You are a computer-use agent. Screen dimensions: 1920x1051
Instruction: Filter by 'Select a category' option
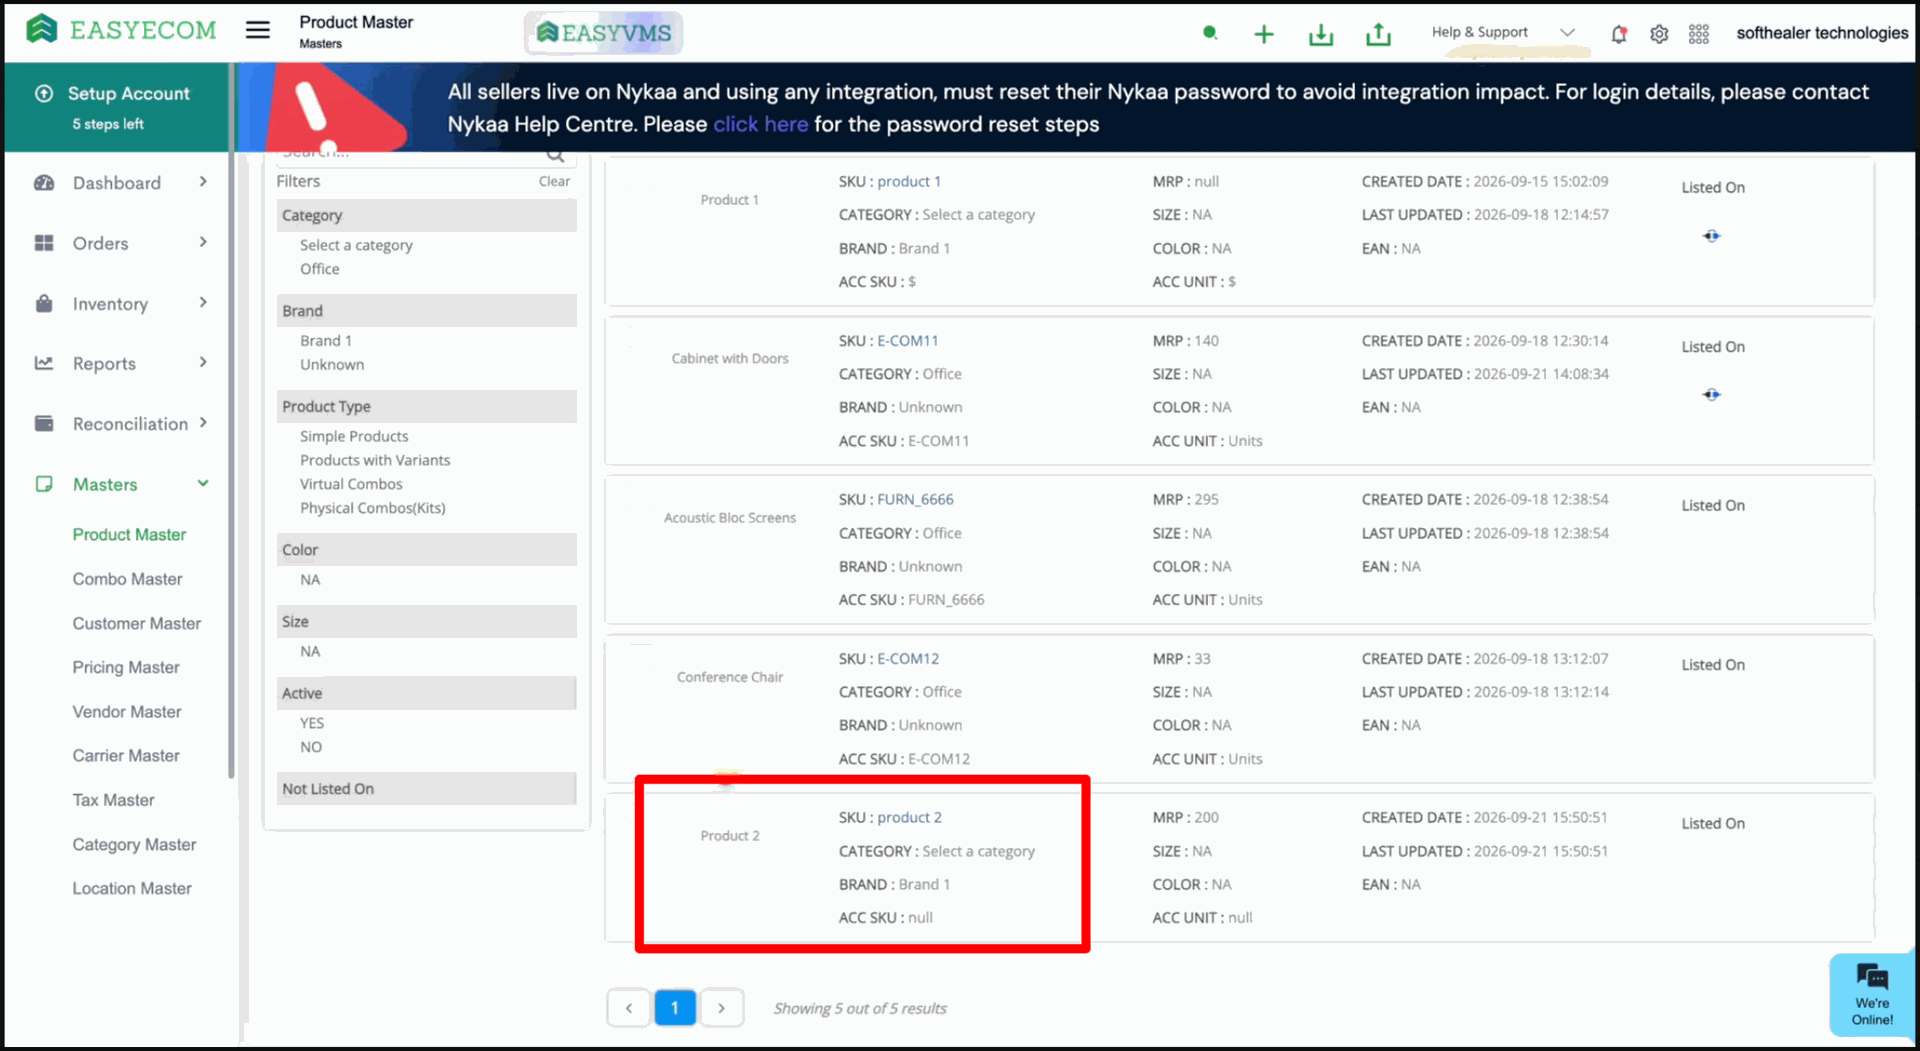pos(356,245)
